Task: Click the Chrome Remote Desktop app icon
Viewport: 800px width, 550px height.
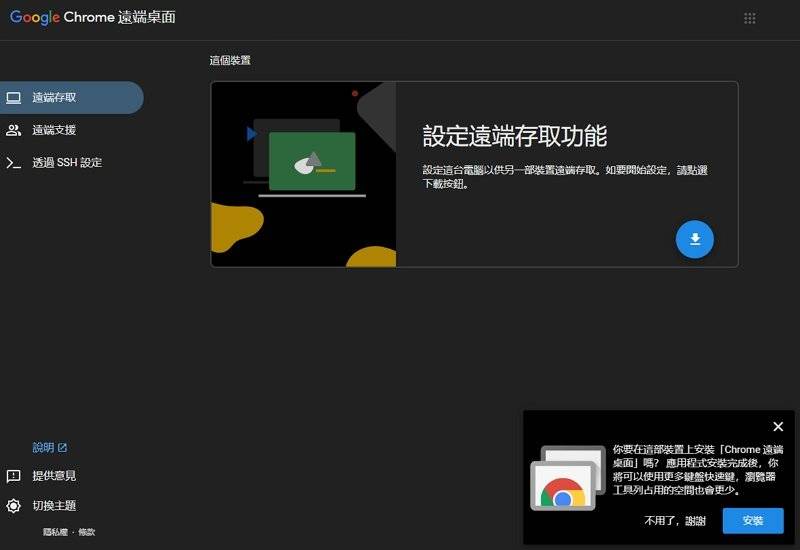Action: tap(568, 478)
